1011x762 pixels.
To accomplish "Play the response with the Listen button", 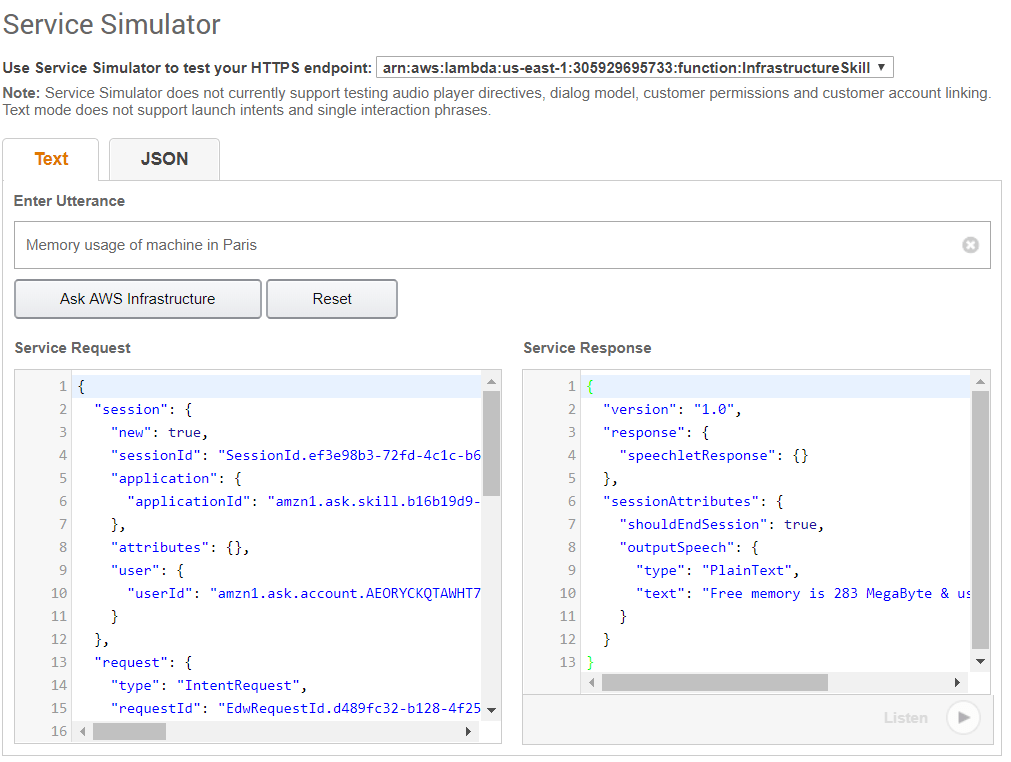I will (x=963, y=718).
